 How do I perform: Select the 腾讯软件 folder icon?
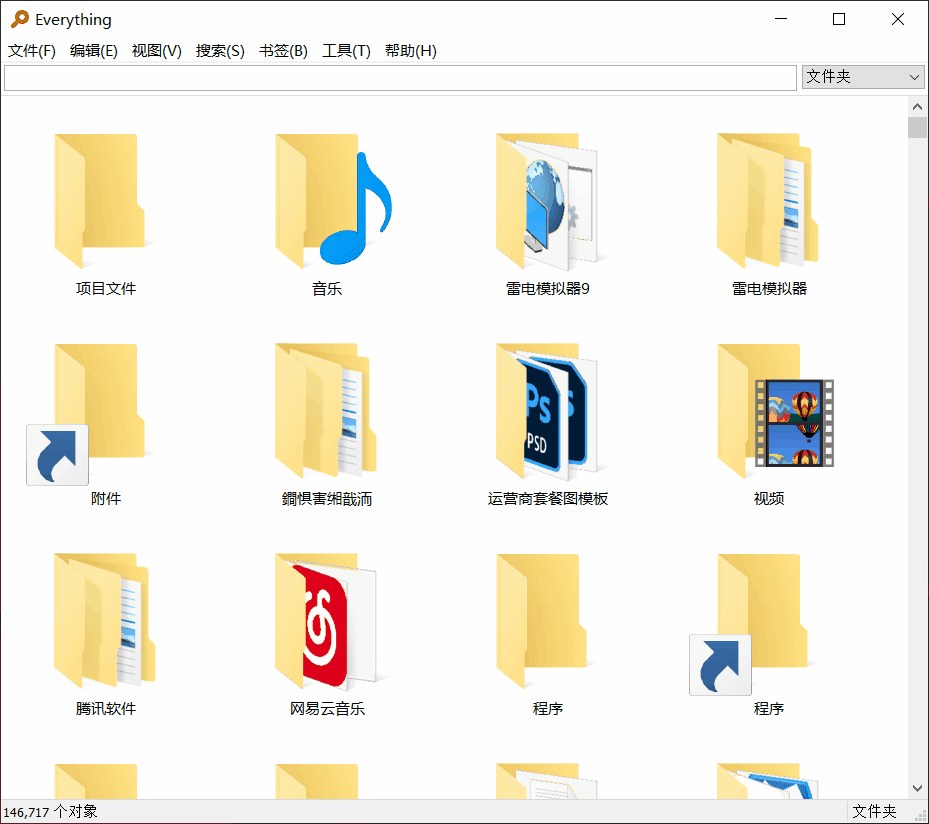[x=105, y=620]
